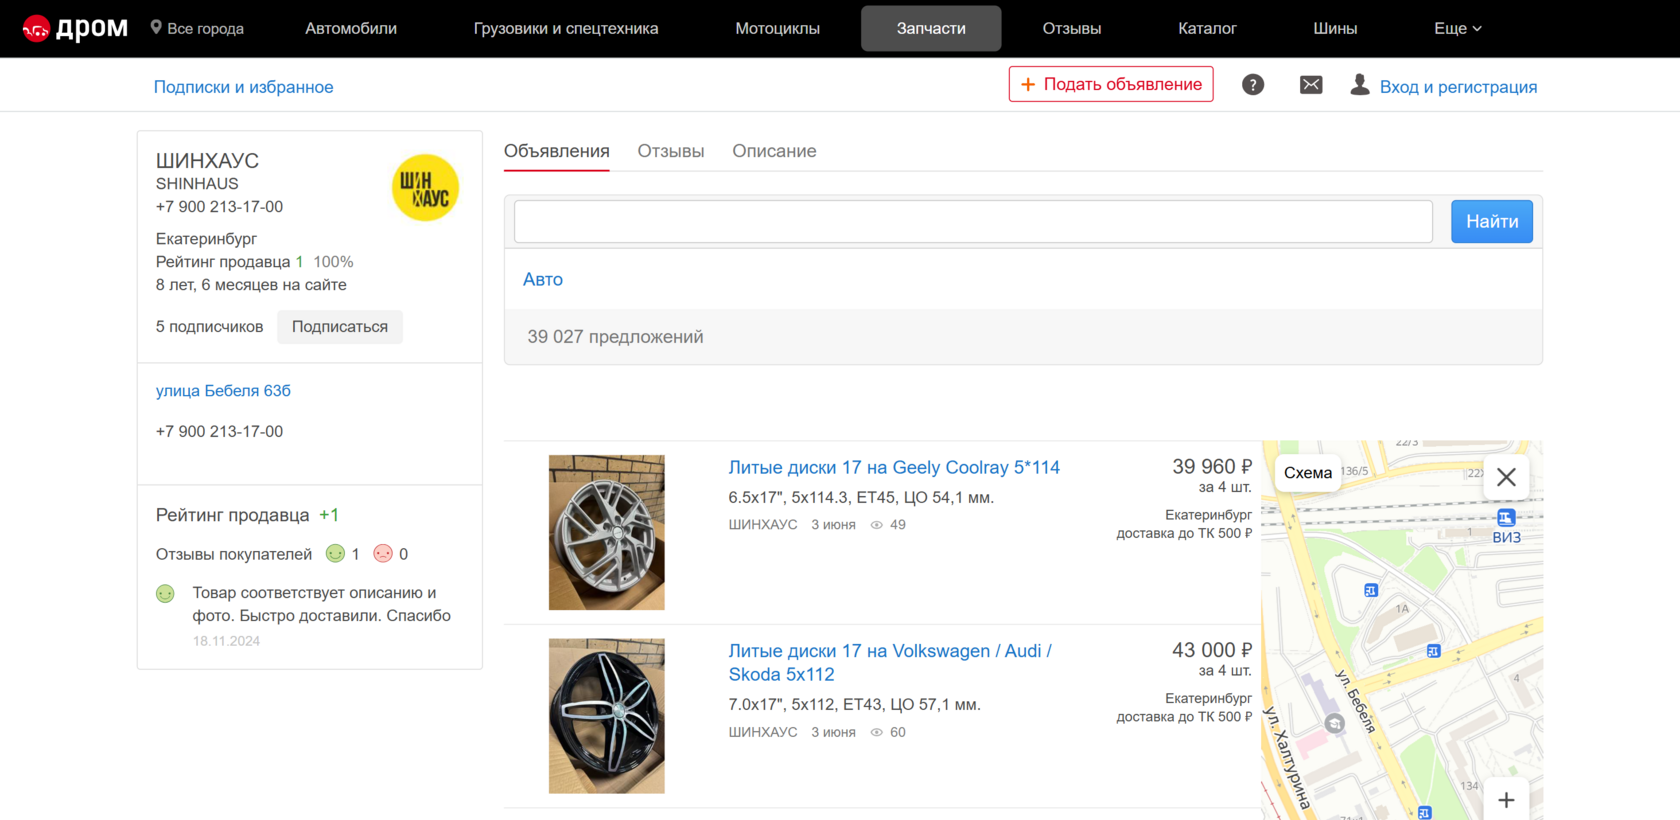
Task: Open Грузовики и спецтехника section
Action: (566, 28)
